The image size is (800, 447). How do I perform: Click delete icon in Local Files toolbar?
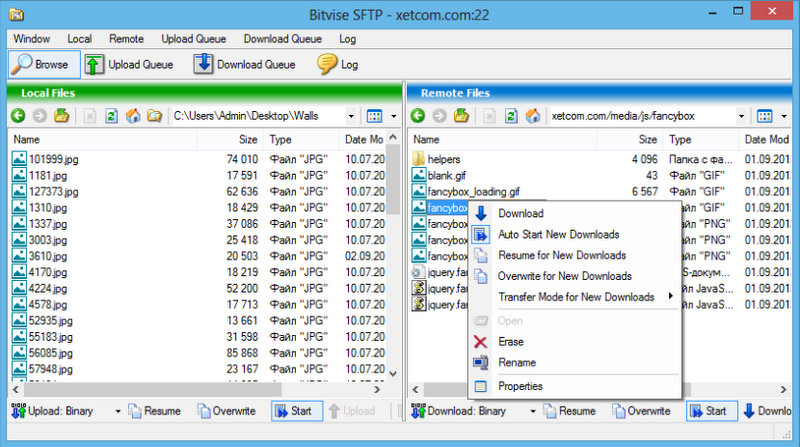coord(90,116)
